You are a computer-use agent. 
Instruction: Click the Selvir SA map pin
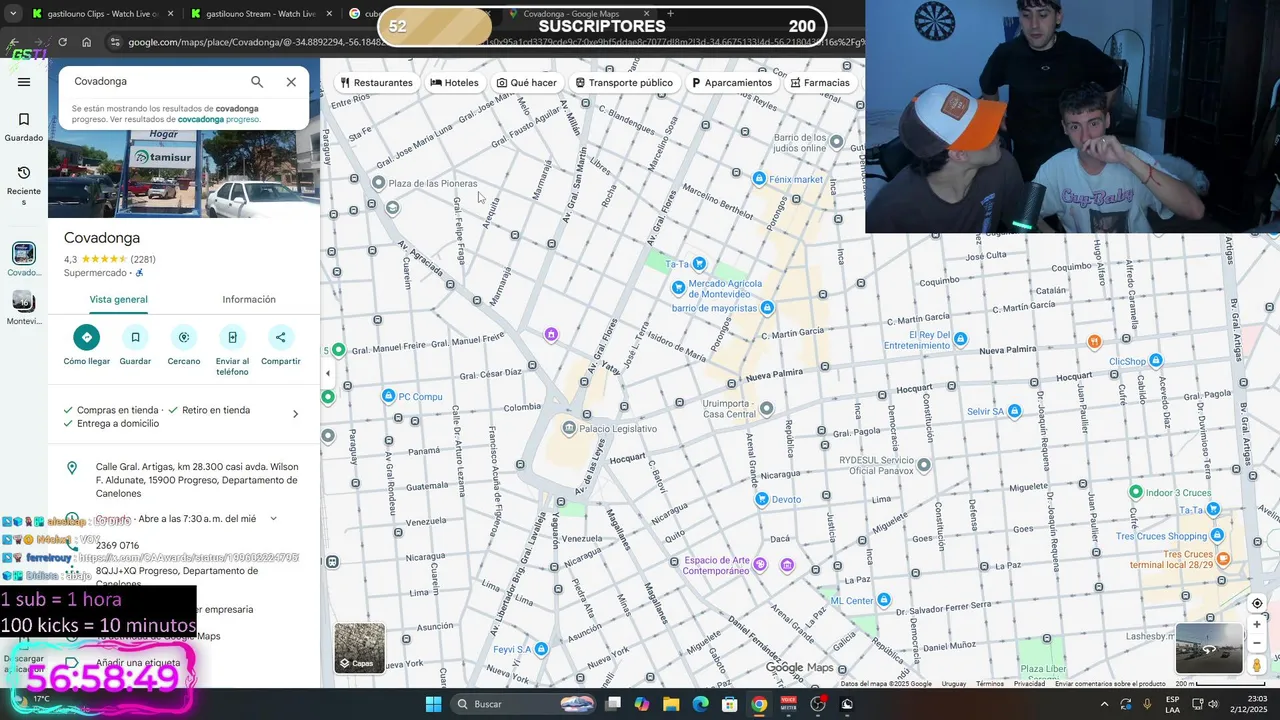tap(1014, 411)
